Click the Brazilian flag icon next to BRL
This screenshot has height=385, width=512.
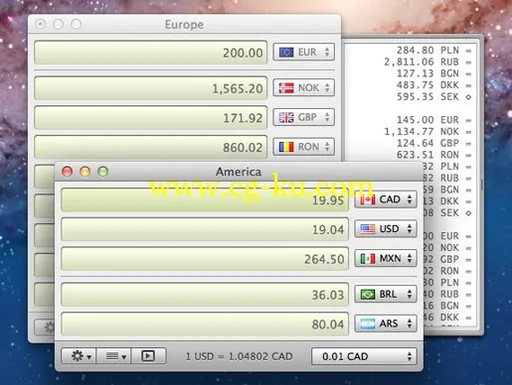pyautogui.click(x=368, y=294)
